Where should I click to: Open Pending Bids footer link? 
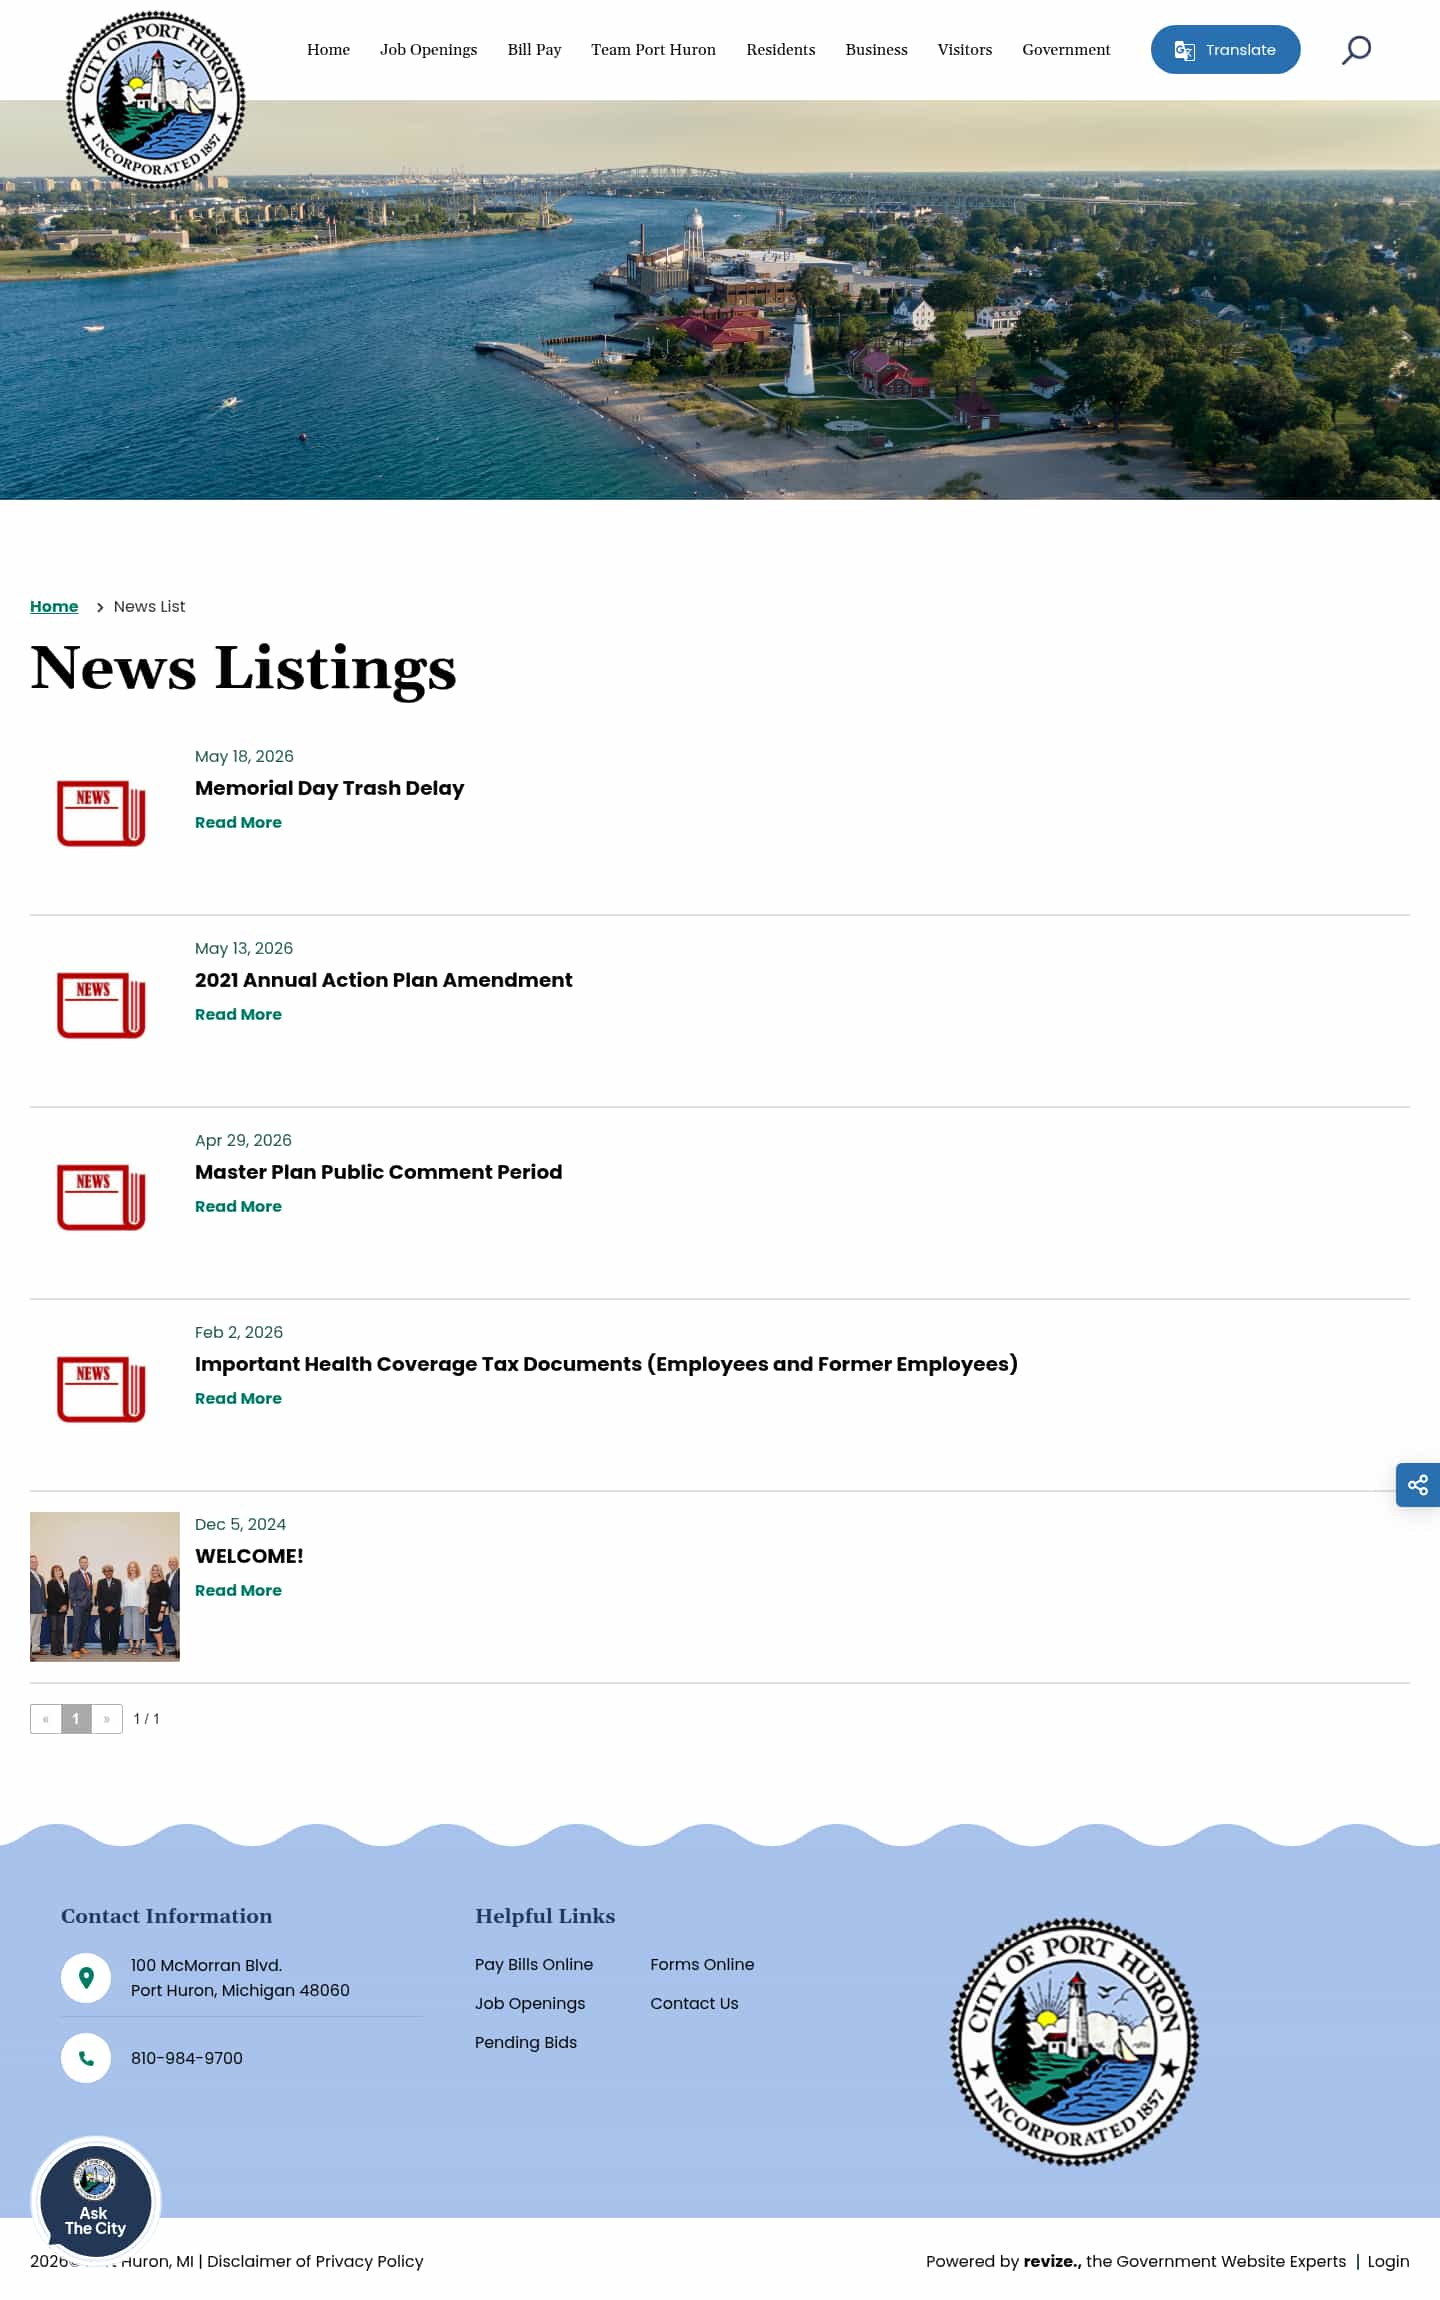(x=526, y=2042)
